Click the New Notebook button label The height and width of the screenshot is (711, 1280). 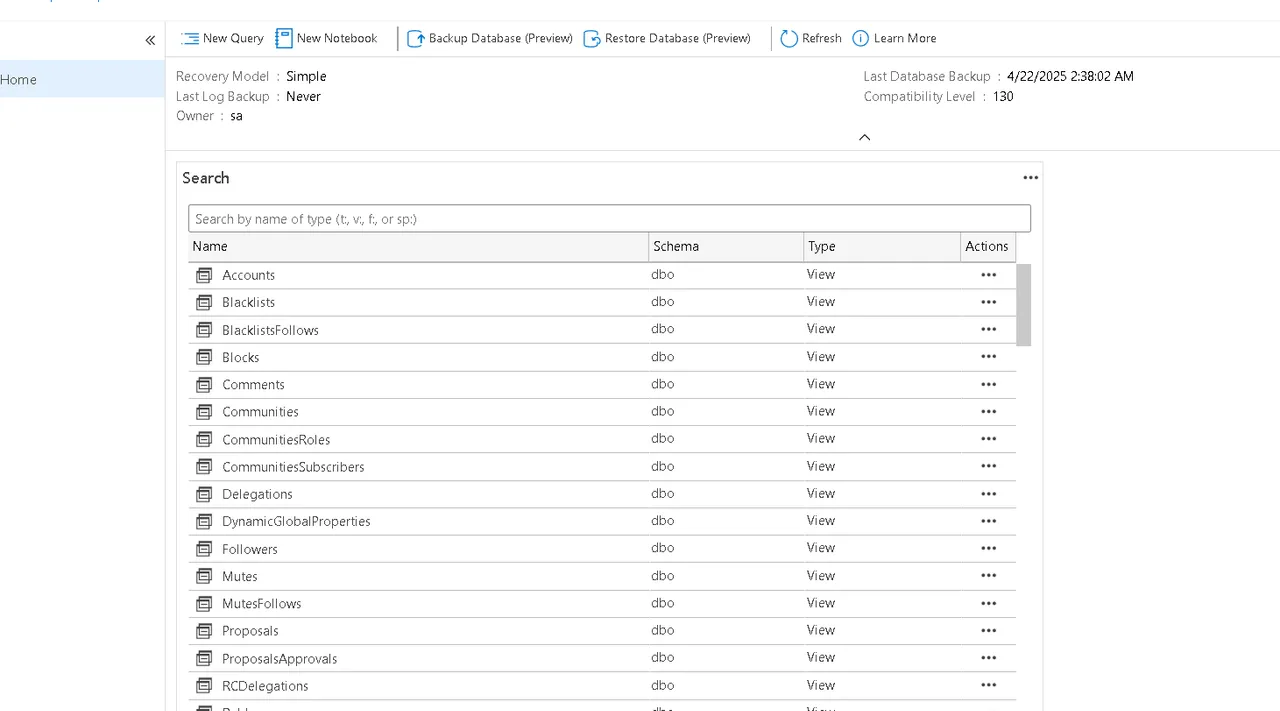[337, 38]
